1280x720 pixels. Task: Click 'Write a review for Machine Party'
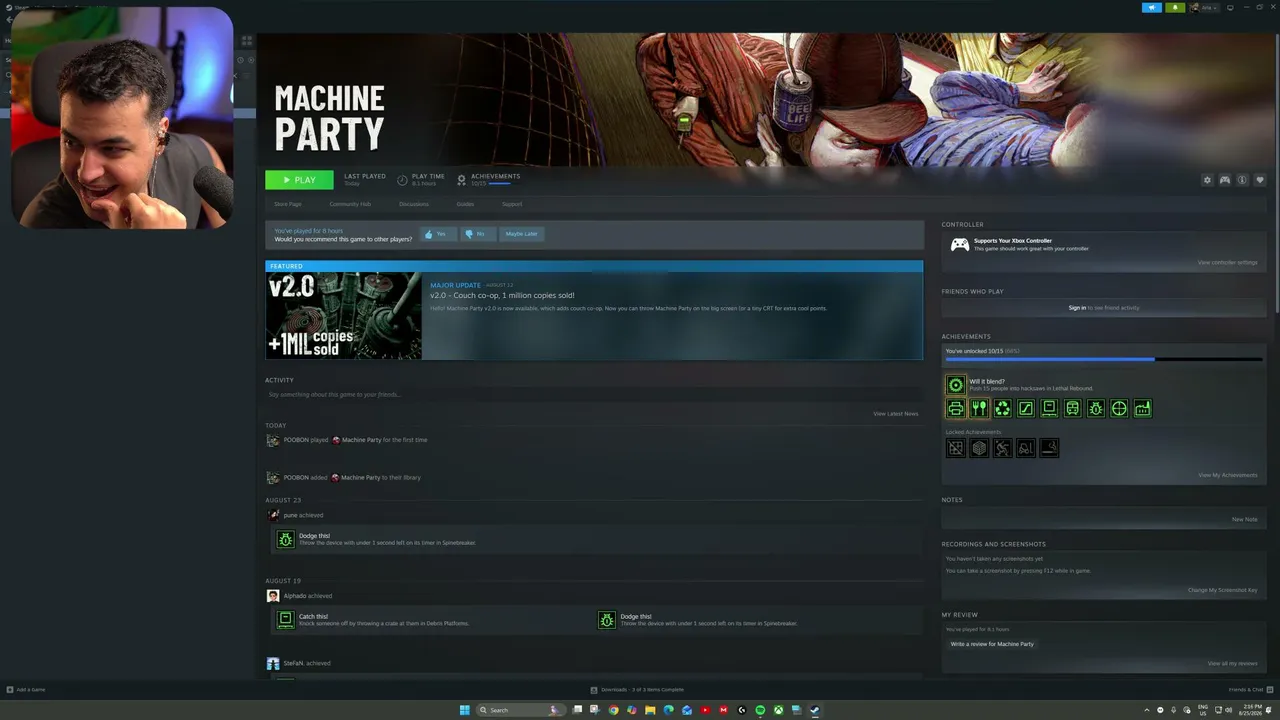[992, 644]
